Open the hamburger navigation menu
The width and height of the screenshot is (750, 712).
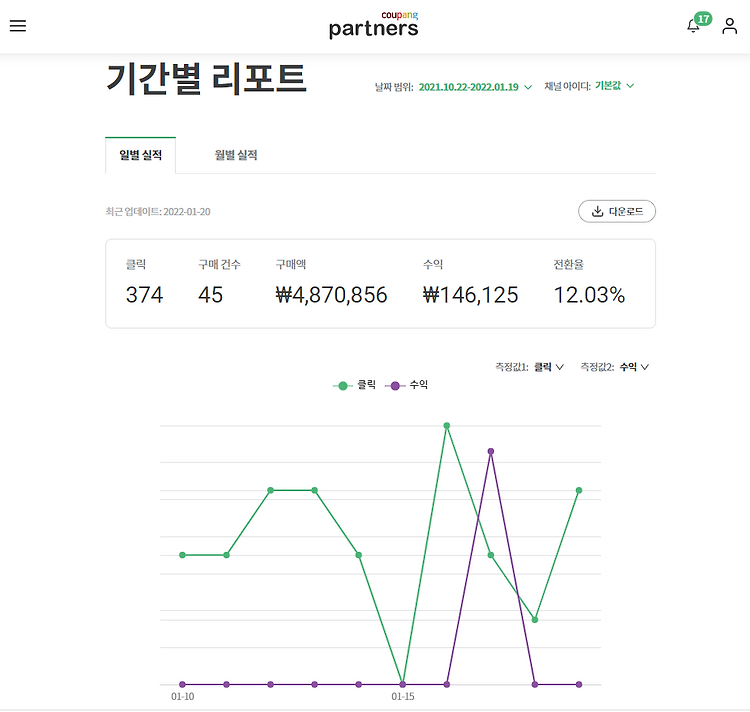pos(18,26)
